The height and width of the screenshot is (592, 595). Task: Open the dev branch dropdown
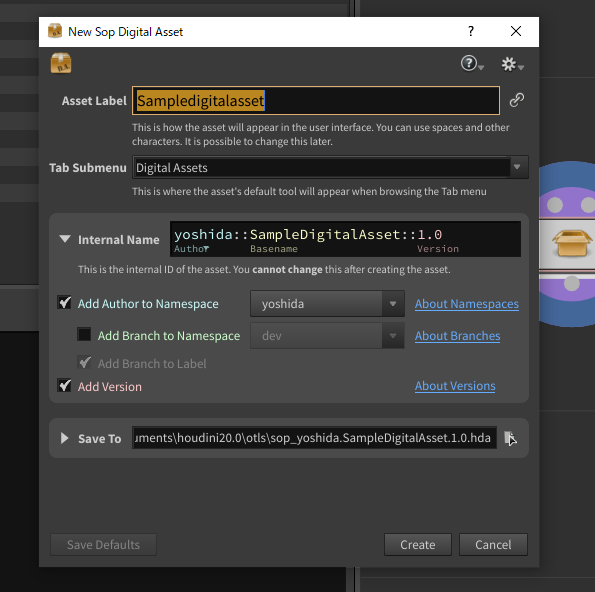click(x=327, y=335)
